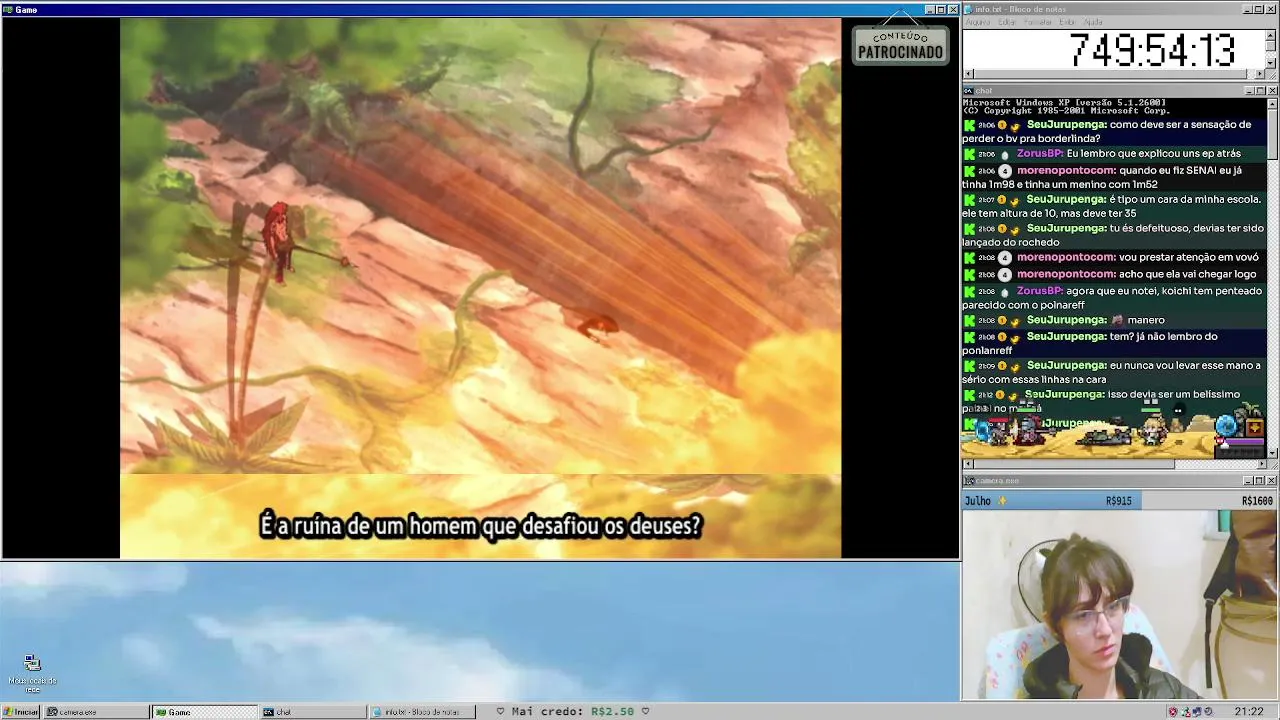Screen dimensions: 1280x720
Task: Click the Iniciar start button
Action: (21, 712)
